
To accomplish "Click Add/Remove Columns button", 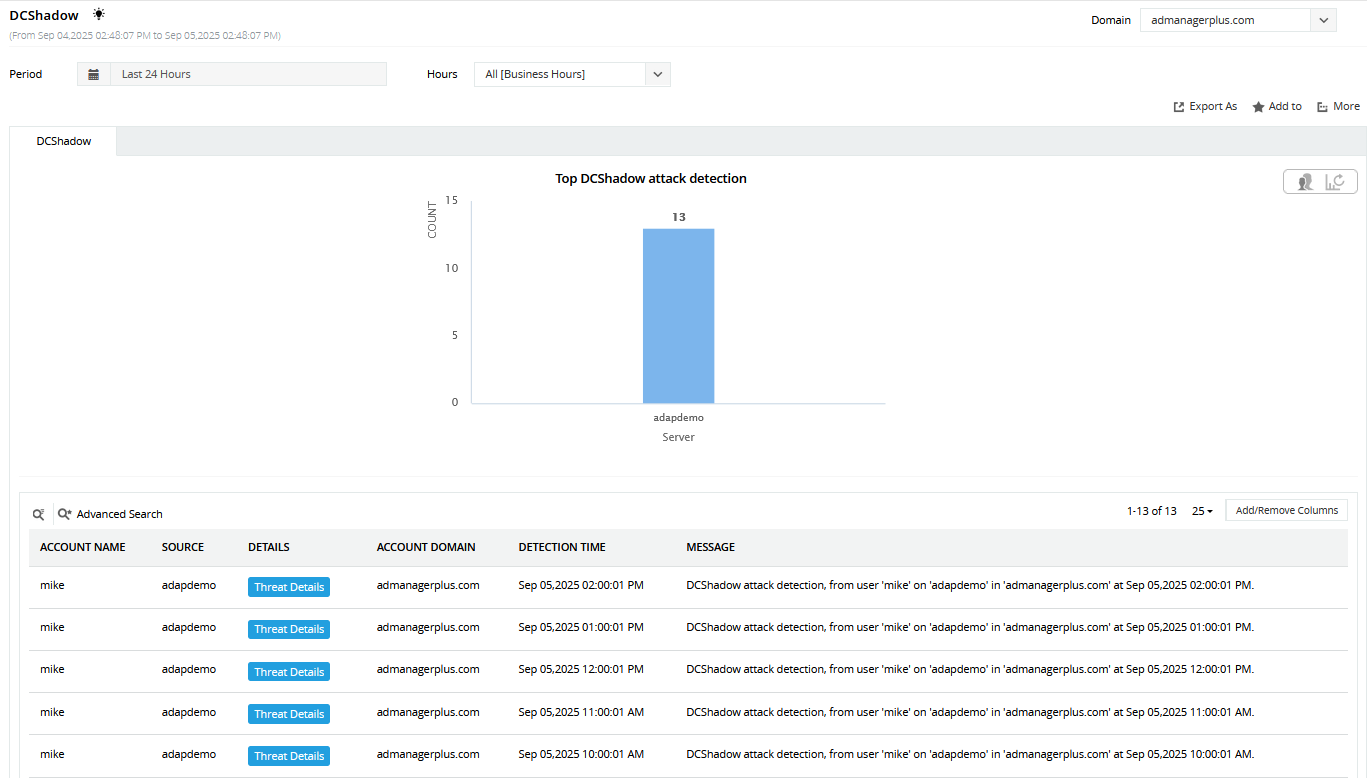I will (1286, 511).
